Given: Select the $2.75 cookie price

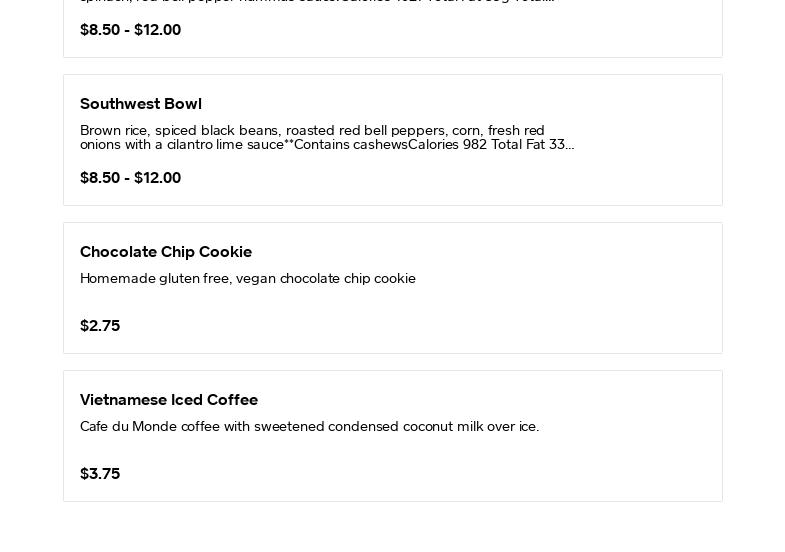Looking at the screenshot, I should 100,326.
